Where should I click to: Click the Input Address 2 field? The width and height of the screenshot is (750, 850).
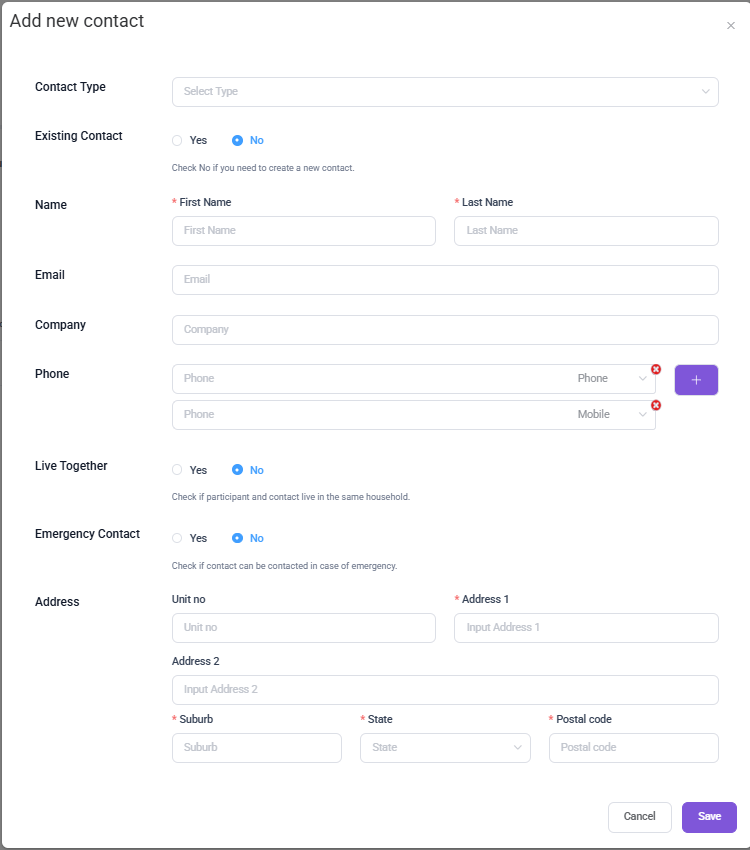click(x=444, y=690)
